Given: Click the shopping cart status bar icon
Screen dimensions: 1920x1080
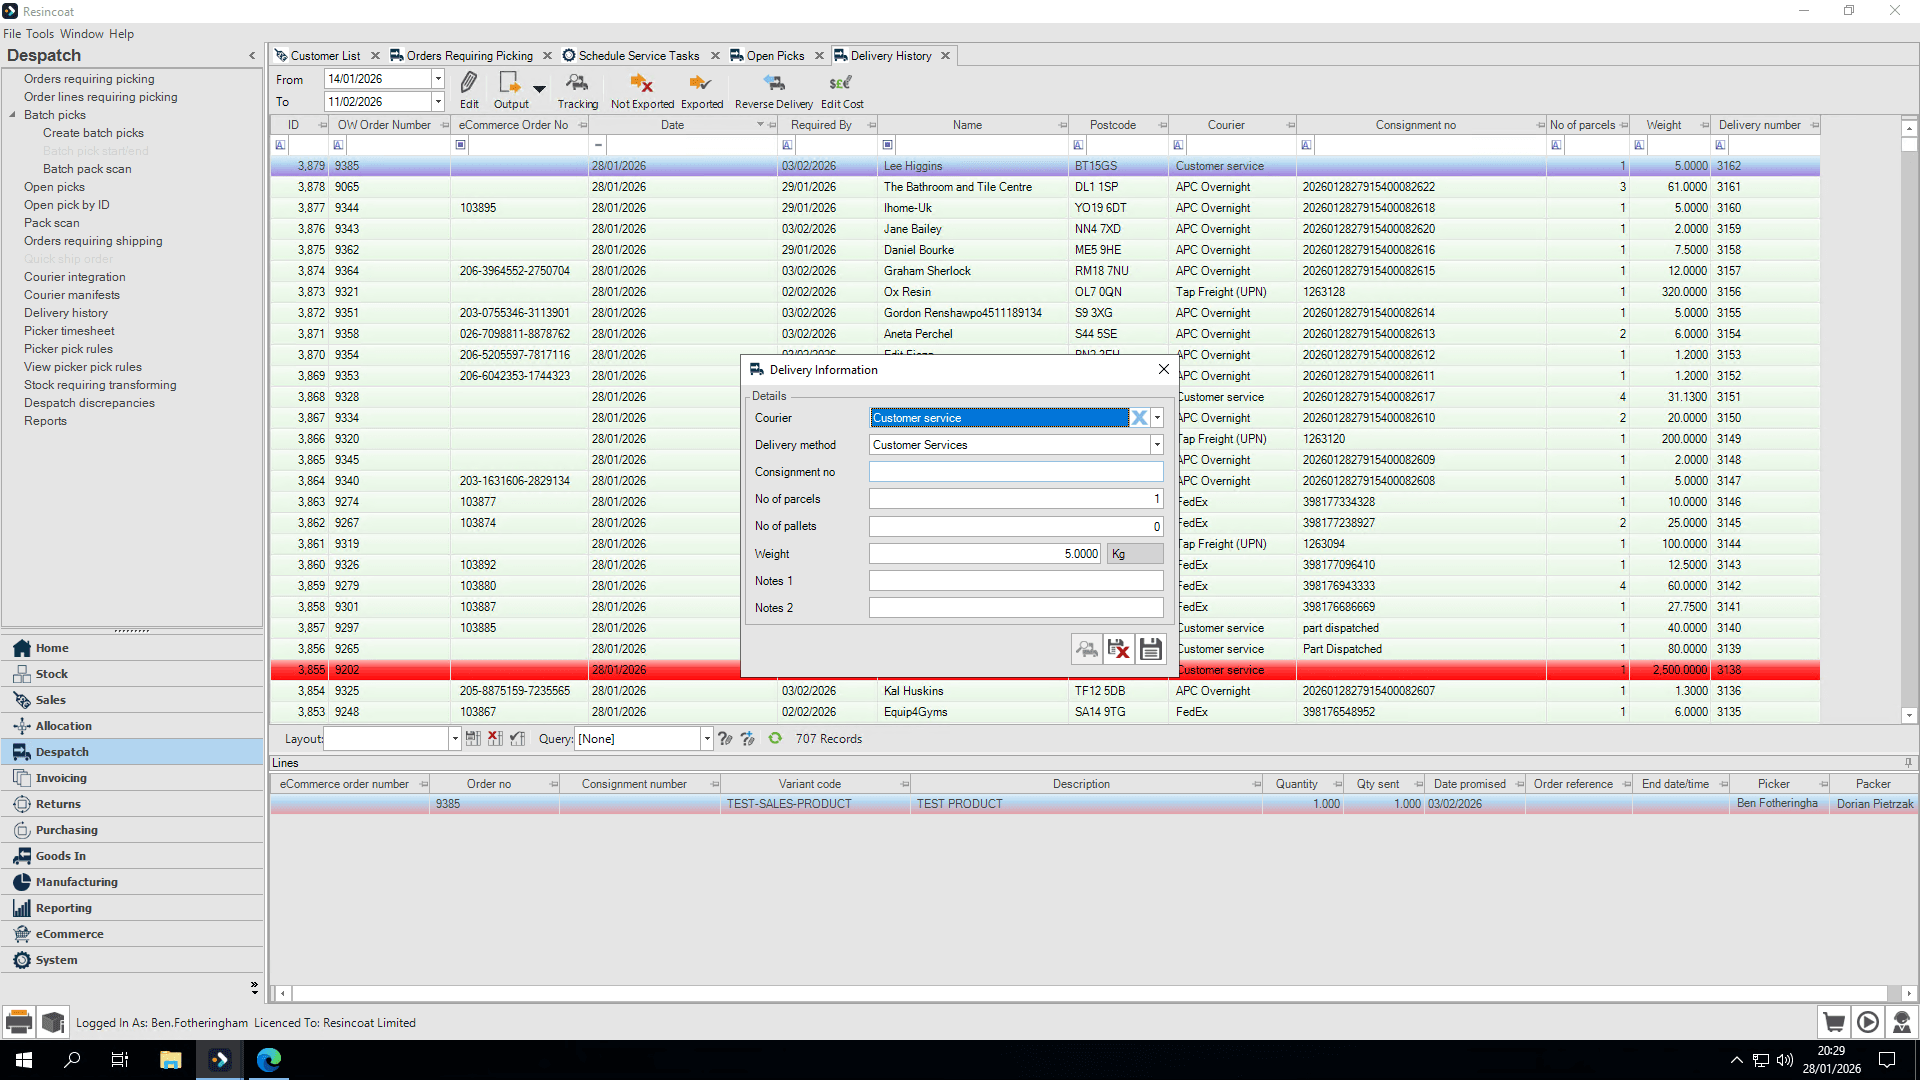Looking at the screenshot, I should (x=1834, y=1022).
